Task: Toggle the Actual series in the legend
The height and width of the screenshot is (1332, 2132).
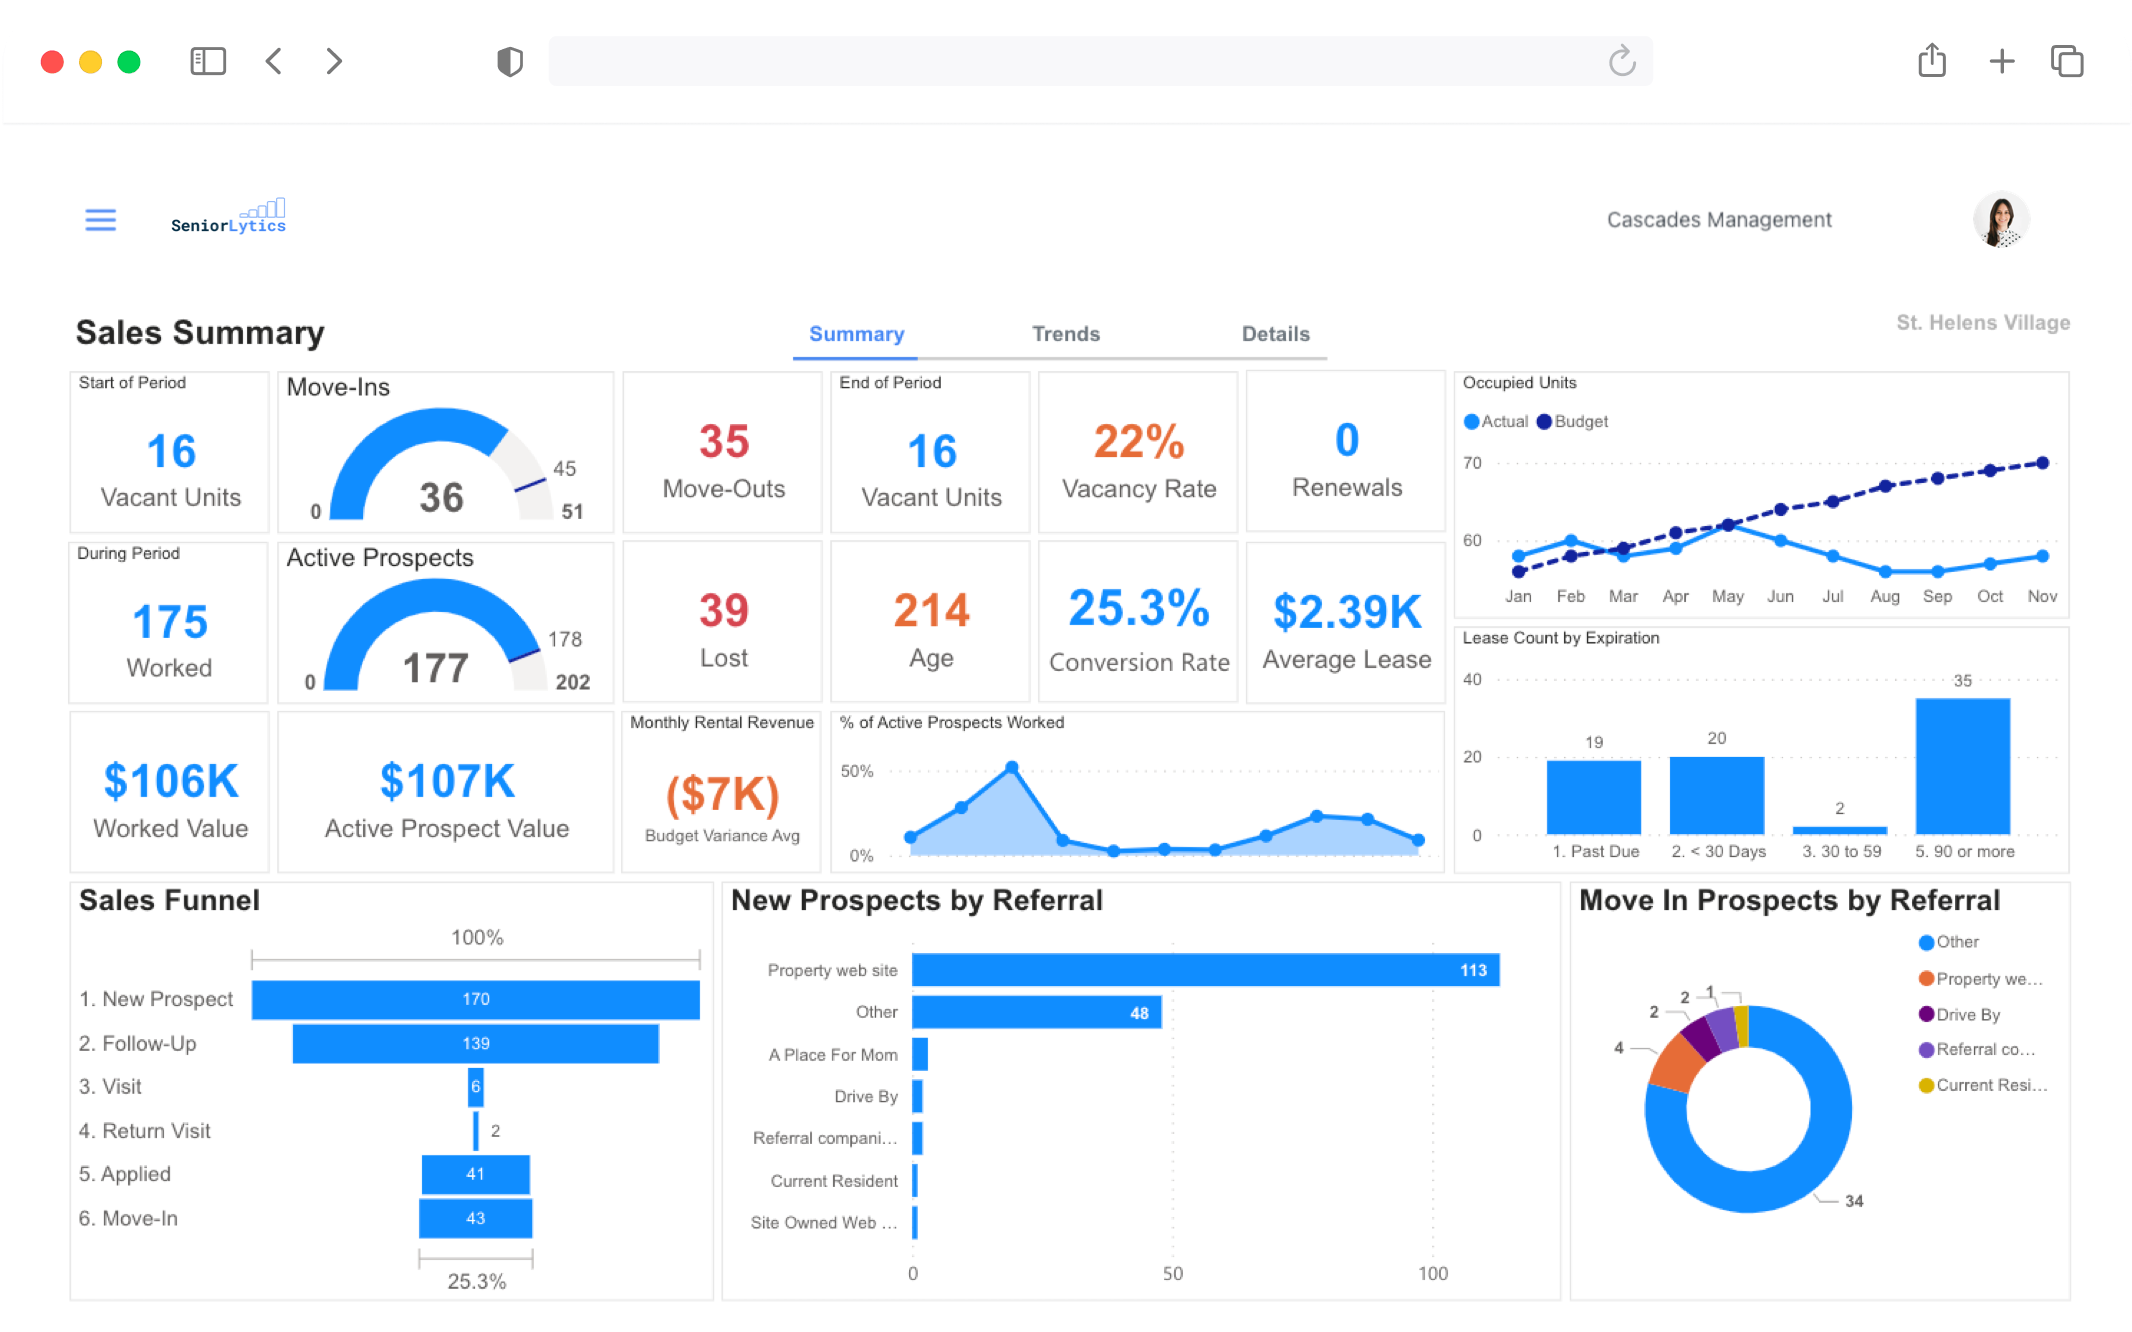Action: 1496,422
